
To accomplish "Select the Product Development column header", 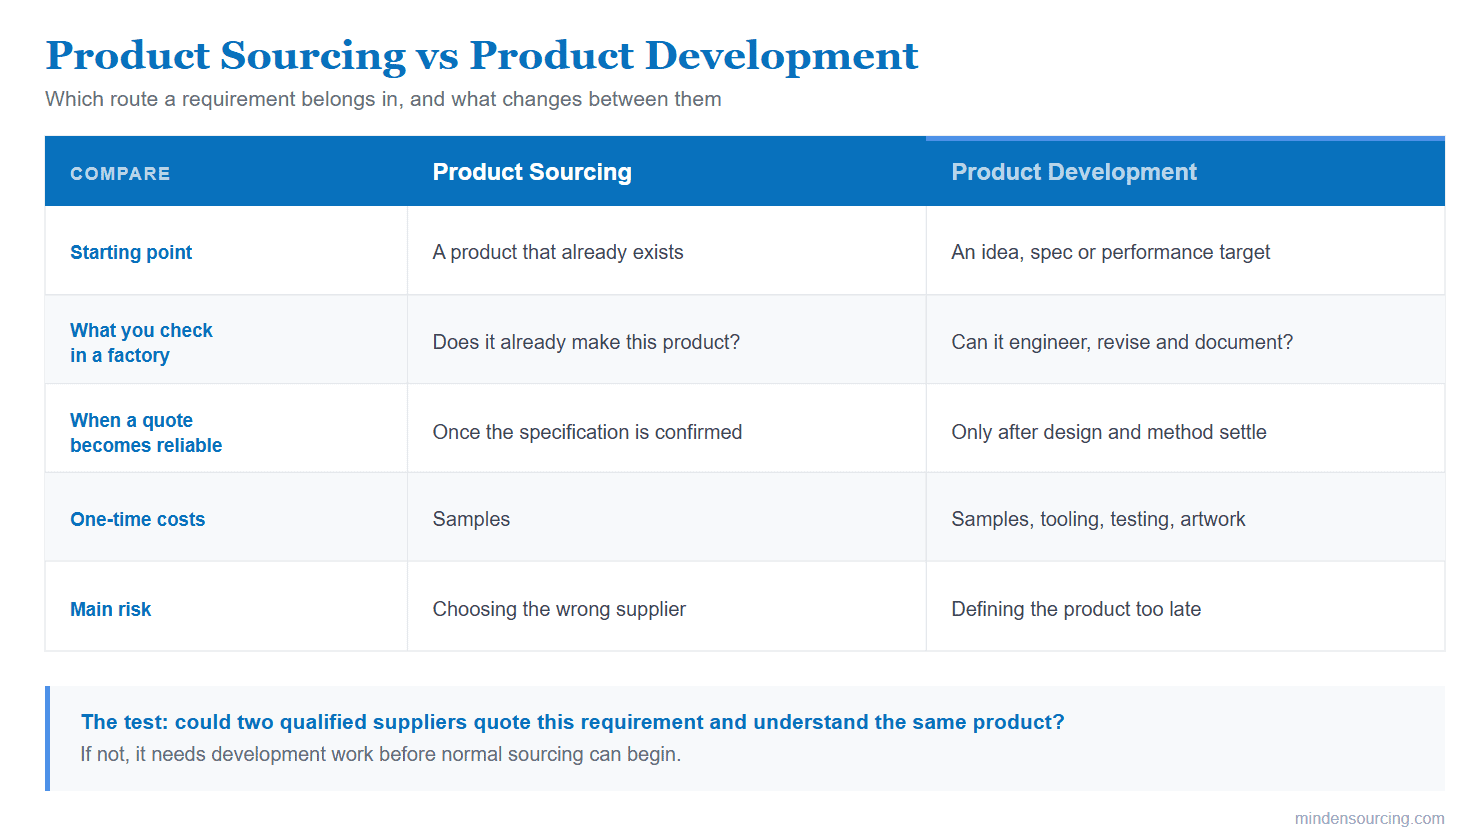I will 1074,172.
